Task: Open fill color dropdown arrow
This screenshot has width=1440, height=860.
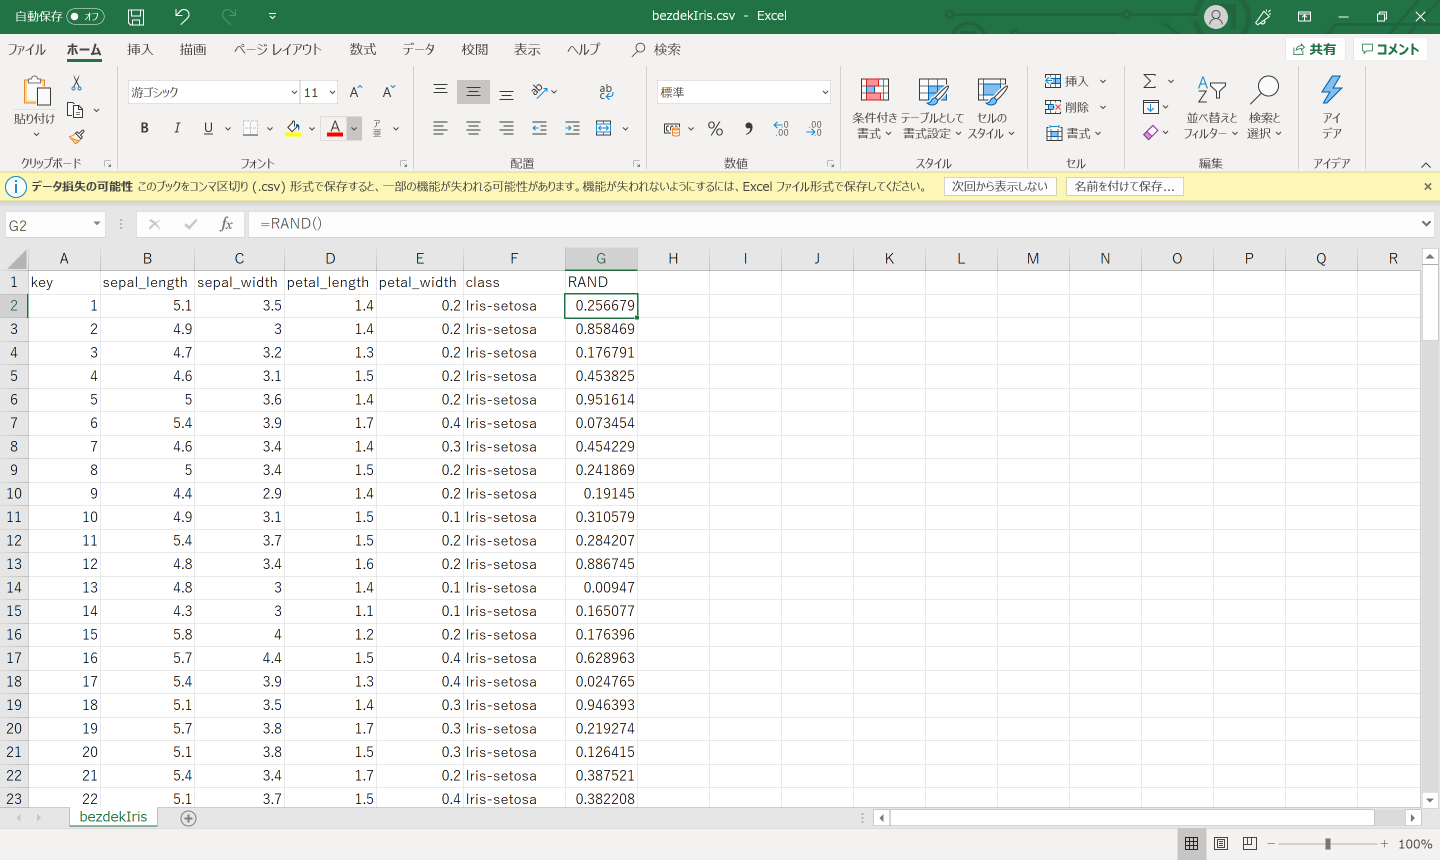Action: [311, 128]
